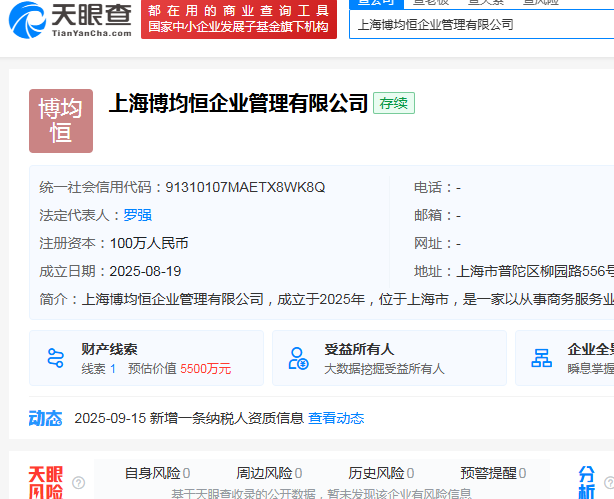Click 大数据挖掘受益所有人 subtitle
The width and height of the screenshot is (614, 499).
pos(384,369)
